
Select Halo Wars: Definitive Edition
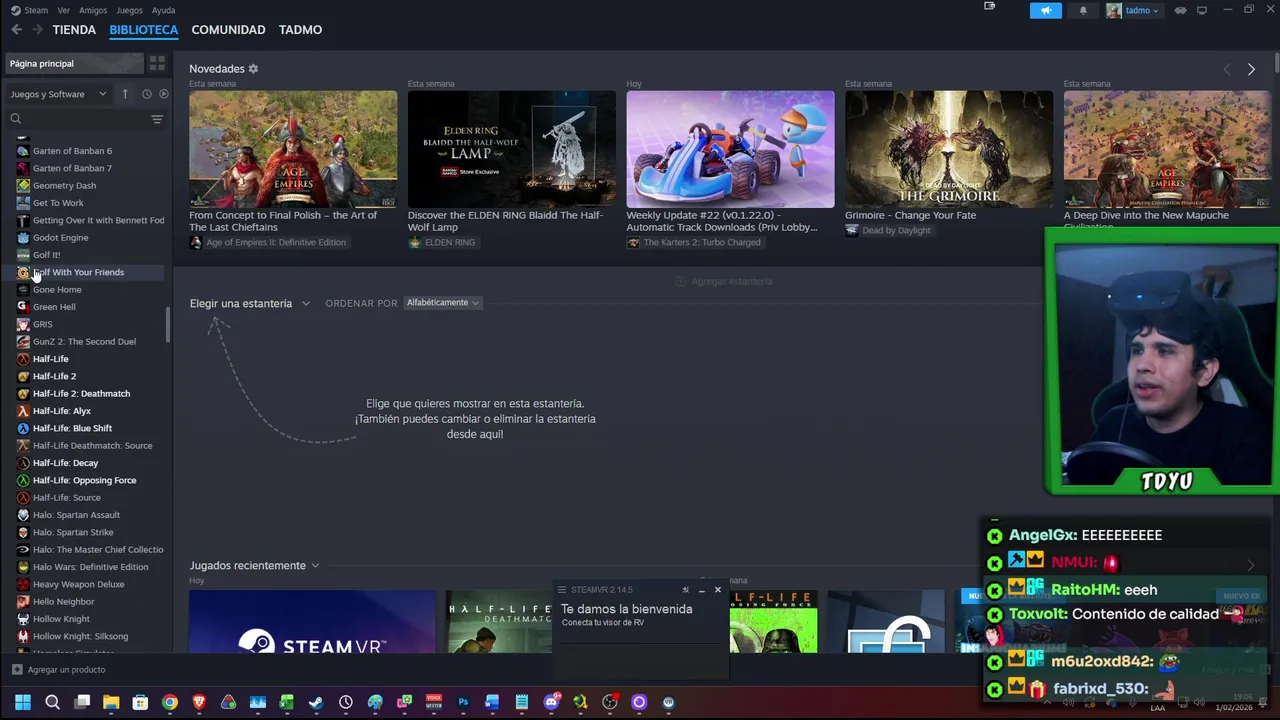pos(90,567)
